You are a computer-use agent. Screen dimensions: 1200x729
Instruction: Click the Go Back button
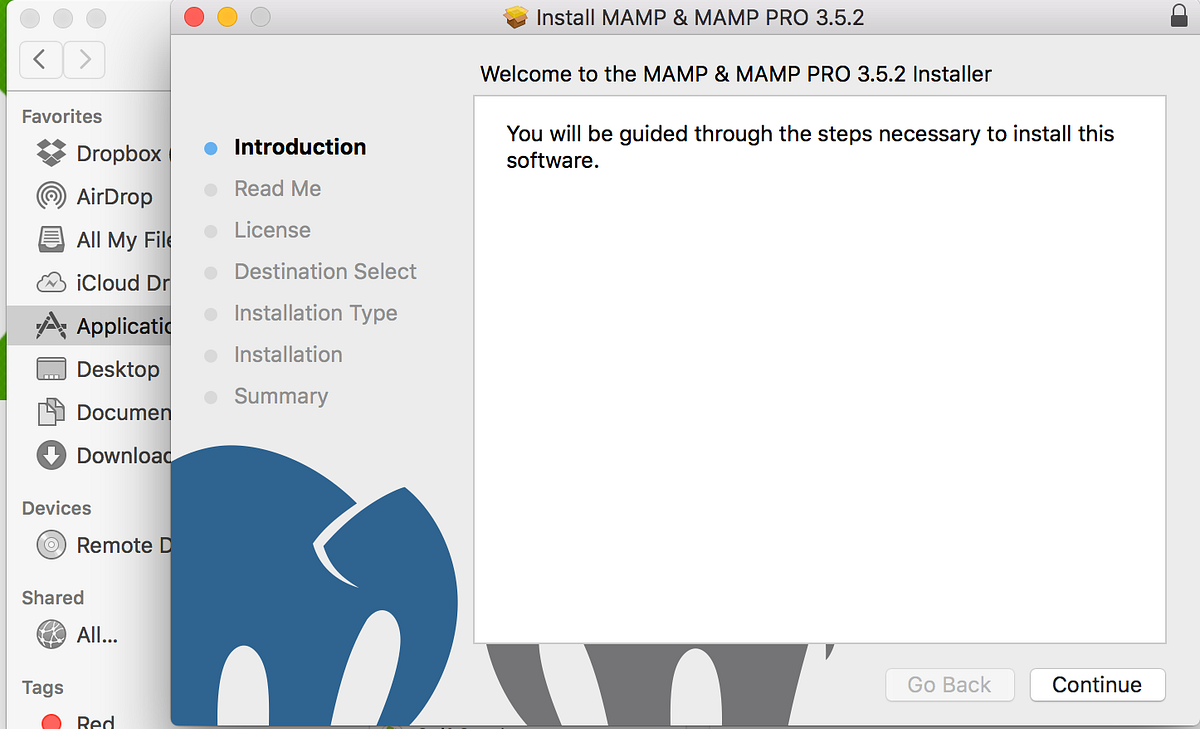click(949, 685)
